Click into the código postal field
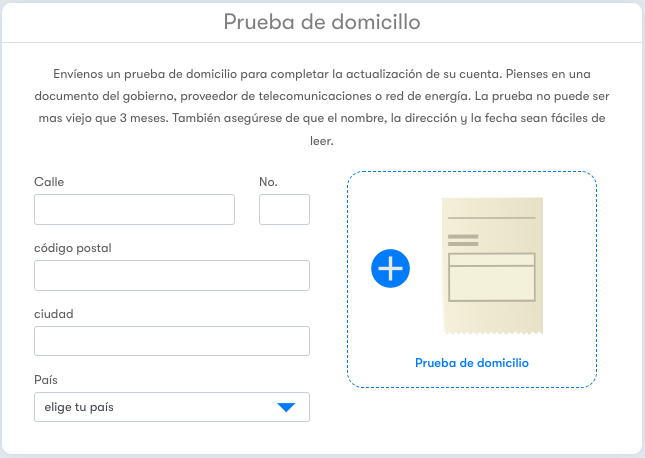 pyautogui.click(x=172, y=275)
